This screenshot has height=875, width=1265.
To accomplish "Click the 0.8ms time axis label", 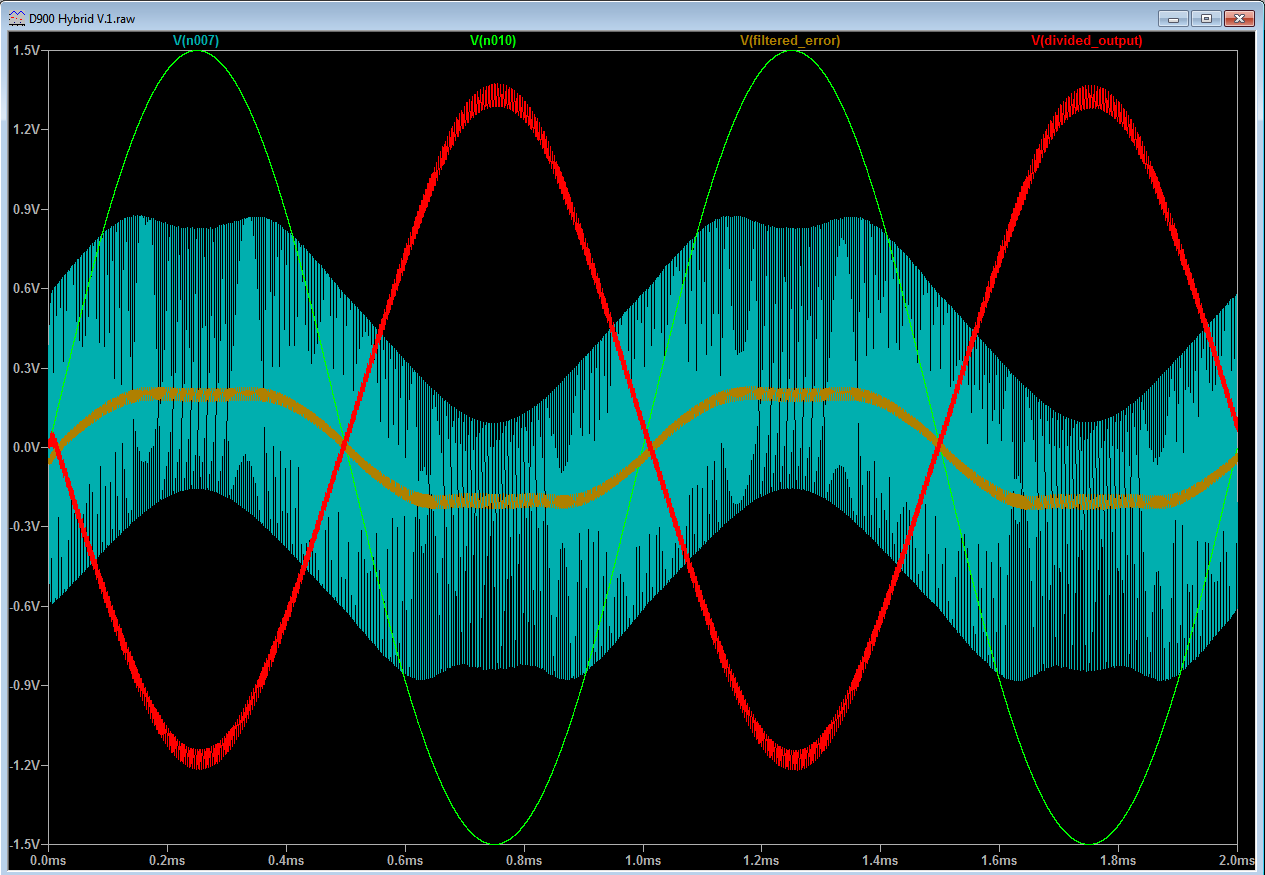I will pos(525,860).
